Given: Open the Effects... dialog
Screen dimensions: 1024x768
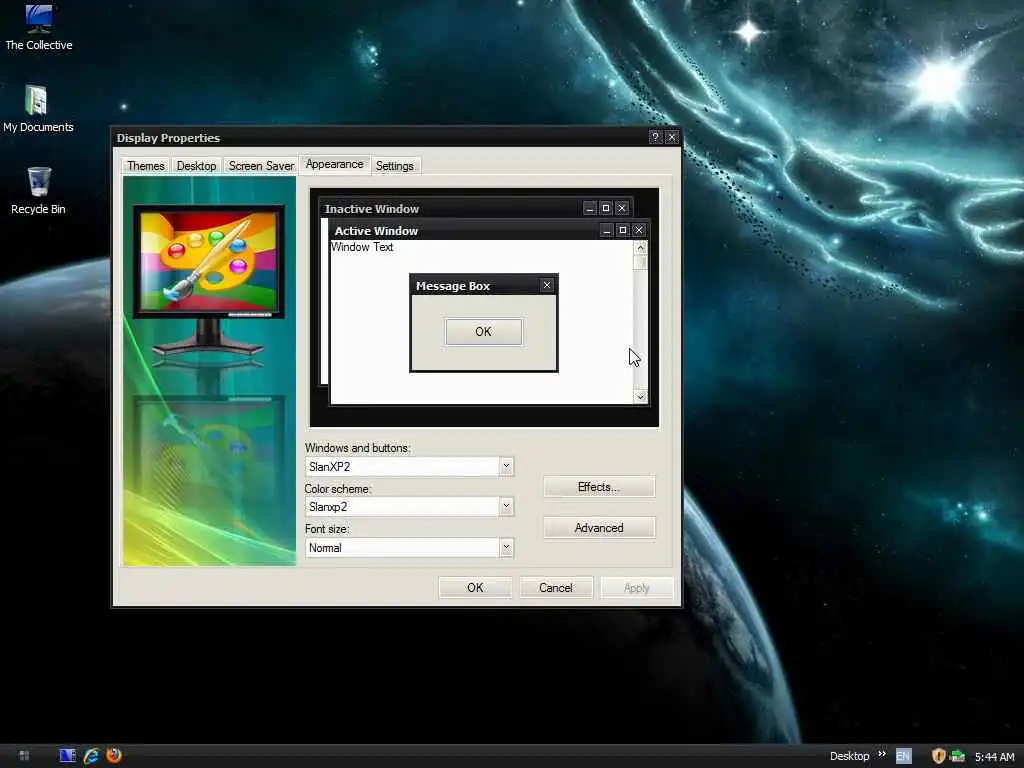Looking at the screenshot, I should click(599, 487).
